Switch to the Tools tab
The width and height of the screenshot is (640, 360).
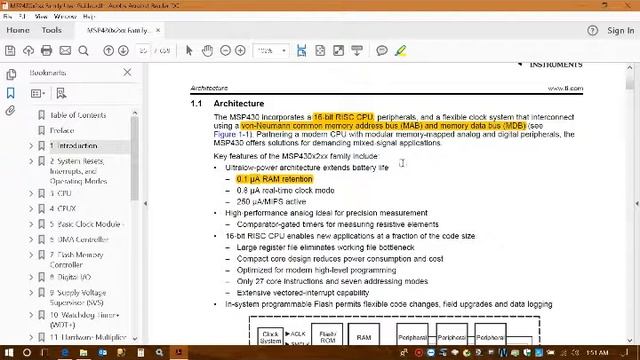pyautogui.click(x=51, y=30)
